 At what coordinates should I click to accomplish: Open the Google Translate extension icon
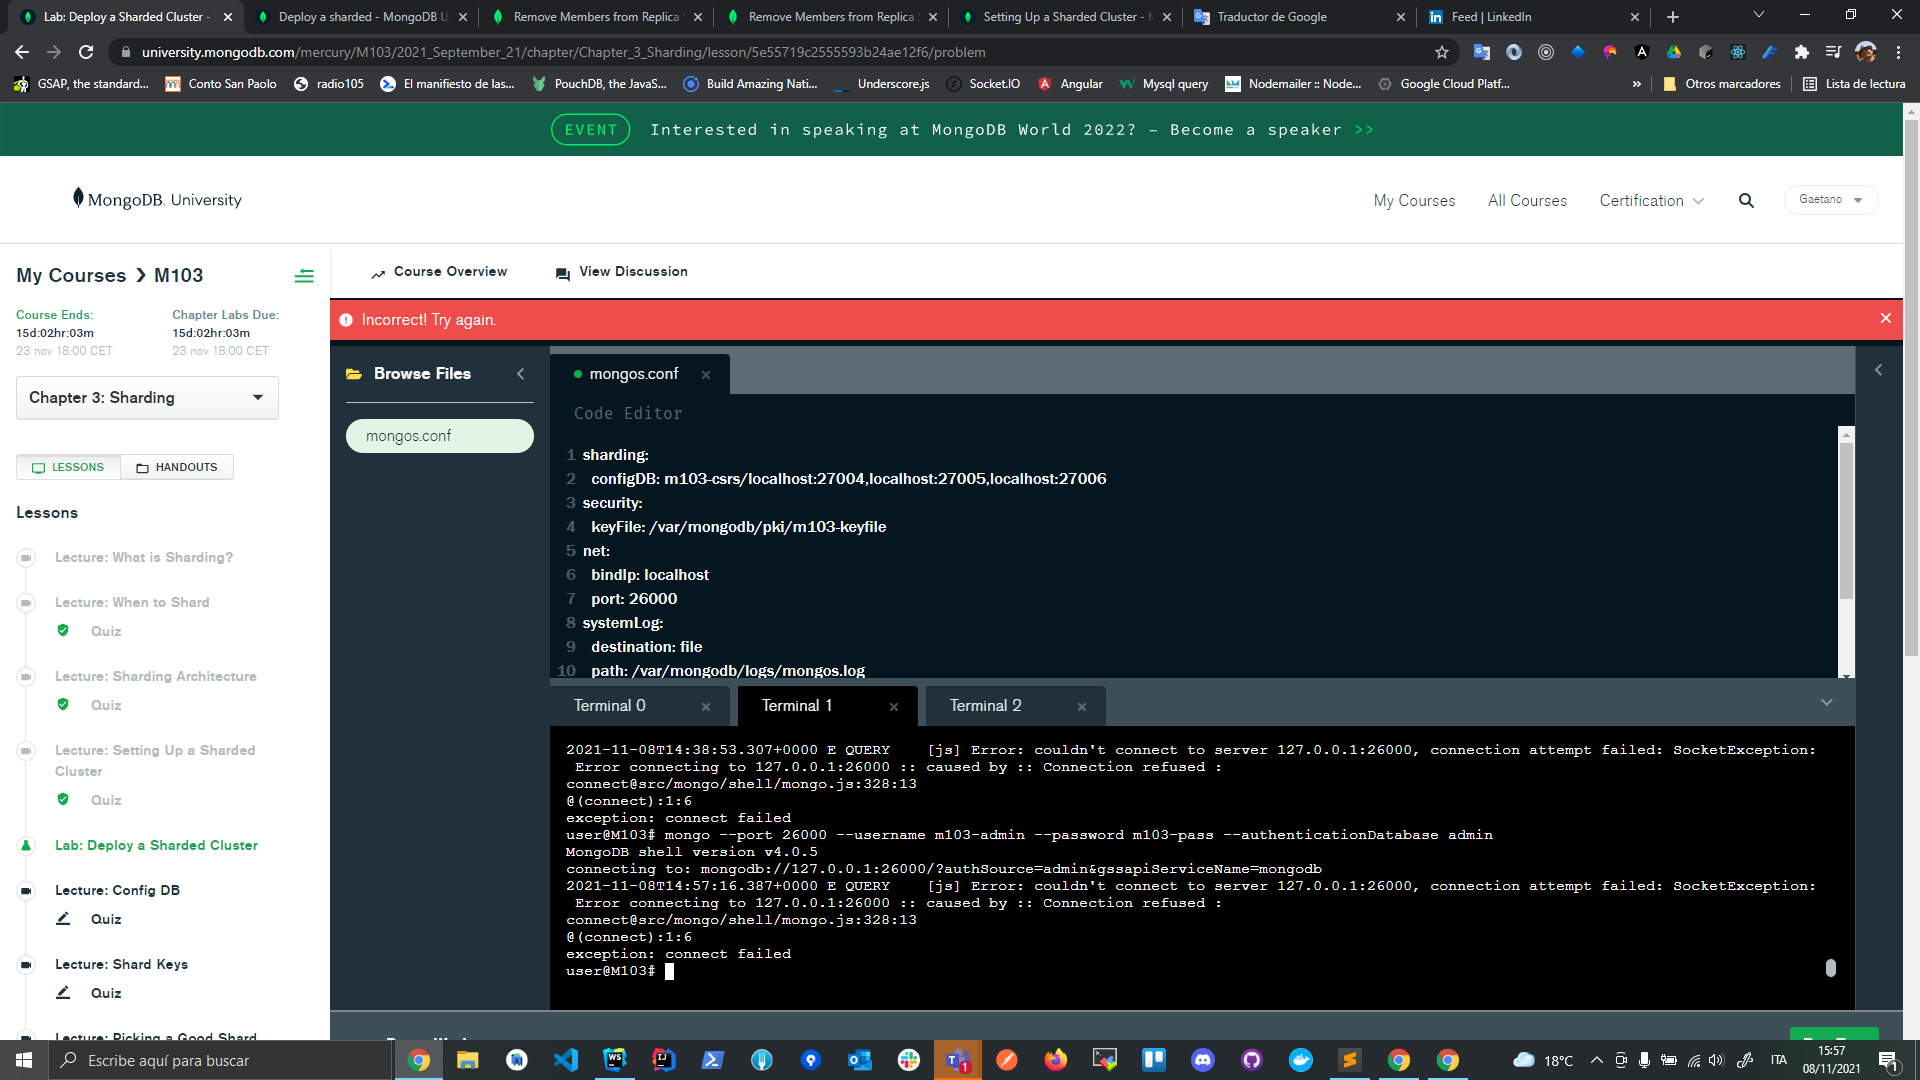click(1481, 51)
